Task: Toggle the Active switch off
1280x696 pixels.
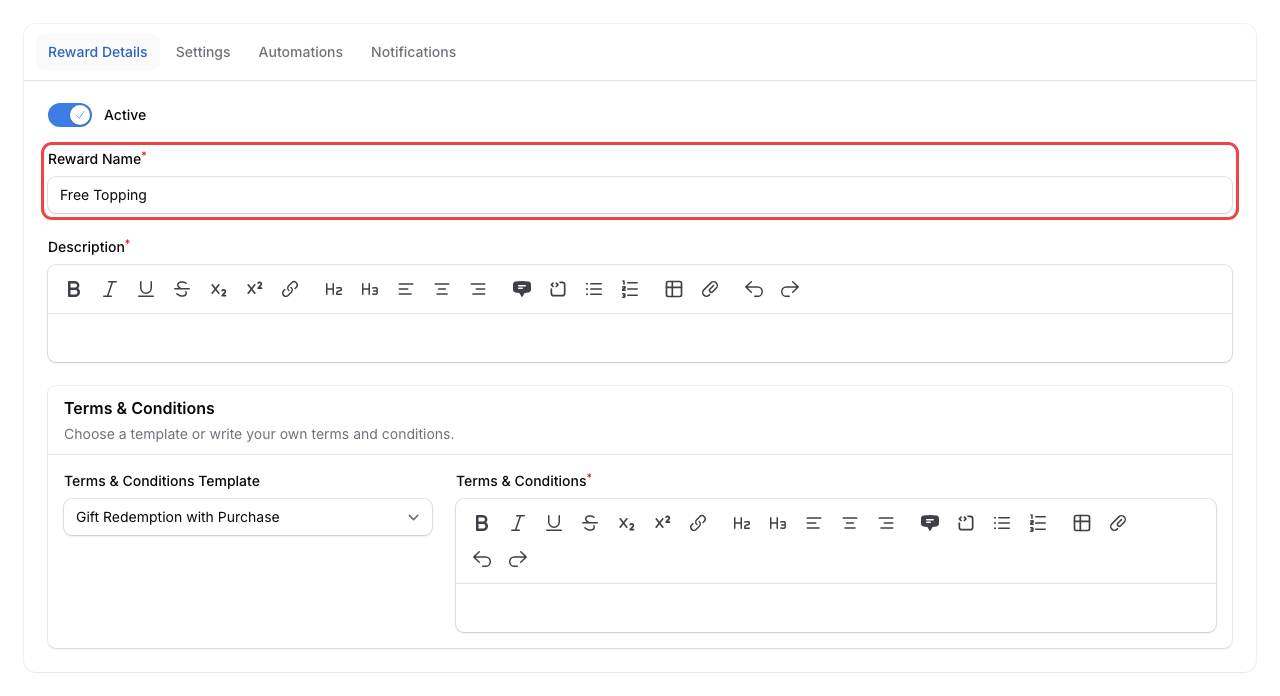Action: tap(69, 114)
